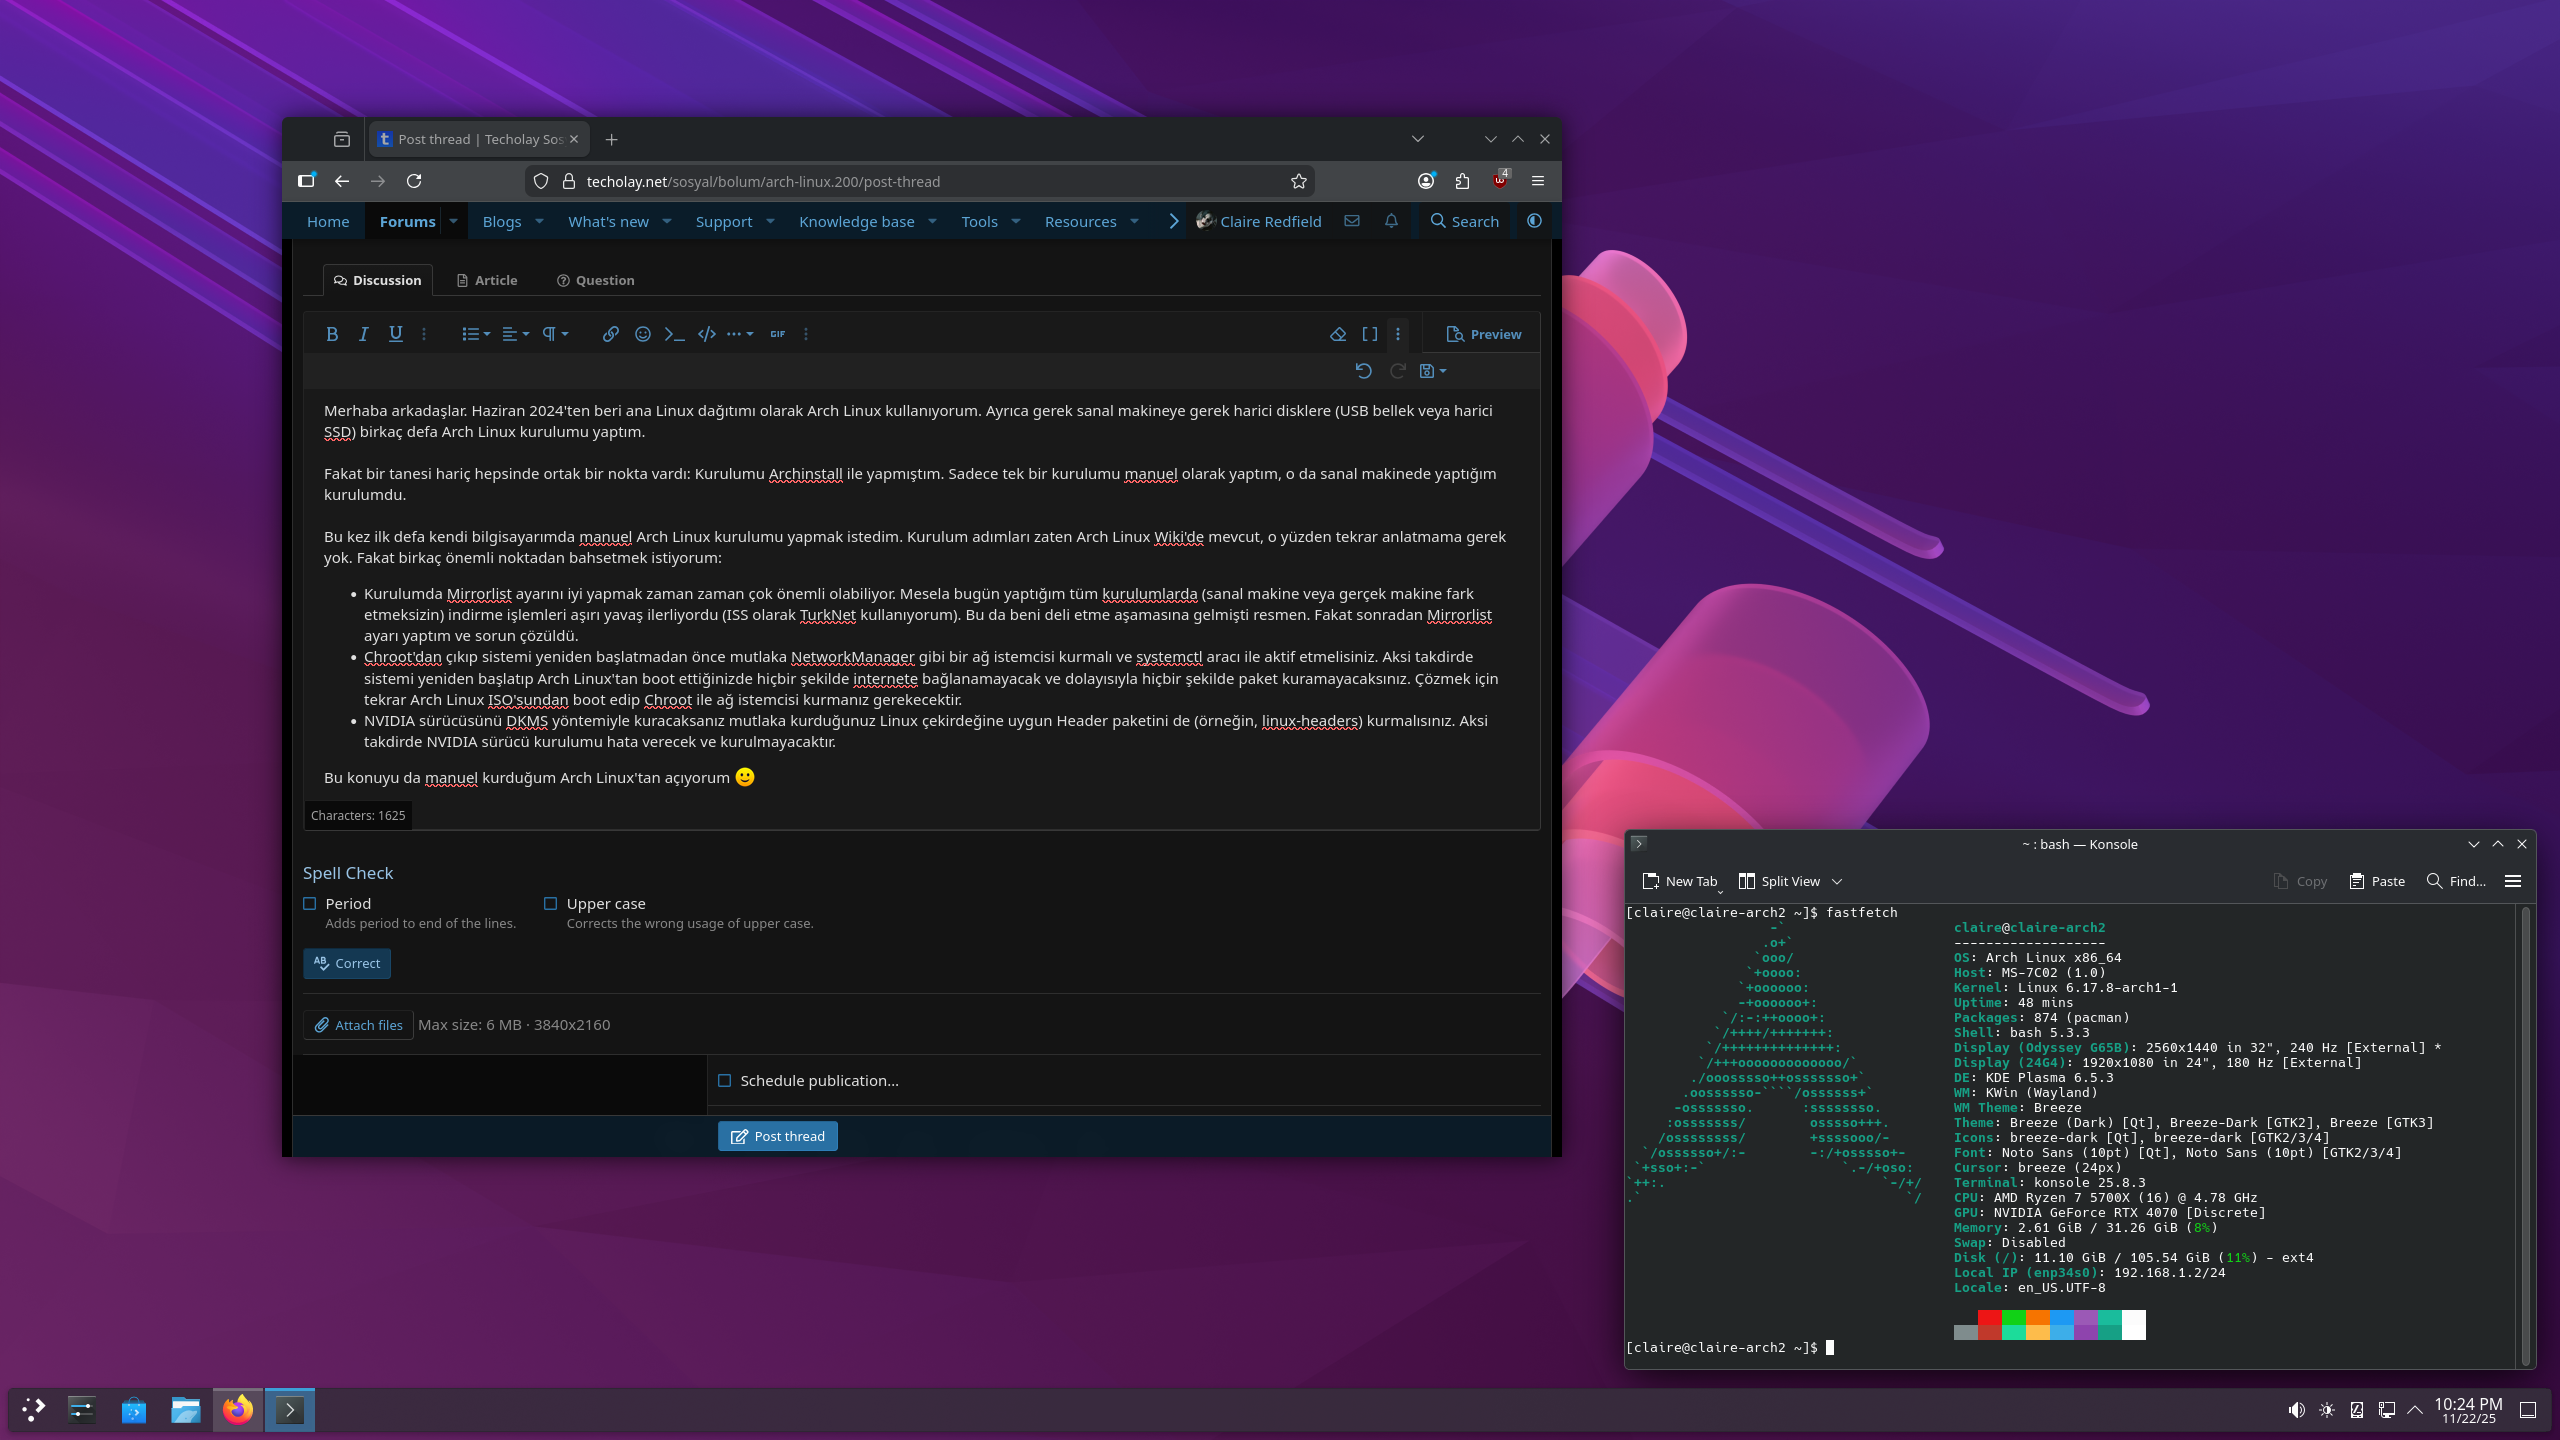Open the drafts save dropdown

point(1433,371)
